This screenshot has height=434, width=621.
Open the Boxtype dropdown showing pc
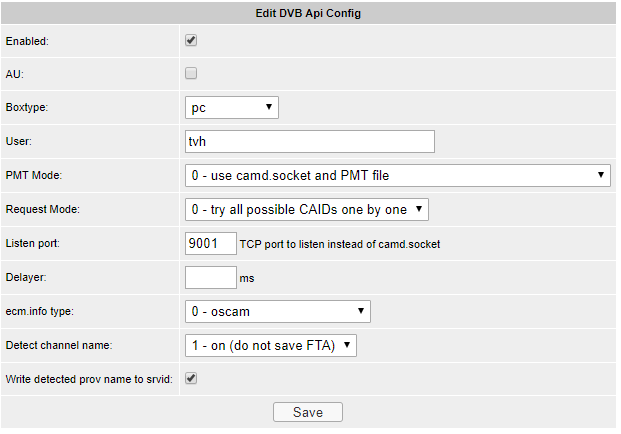pyautogui.click(x=232, y=107)
